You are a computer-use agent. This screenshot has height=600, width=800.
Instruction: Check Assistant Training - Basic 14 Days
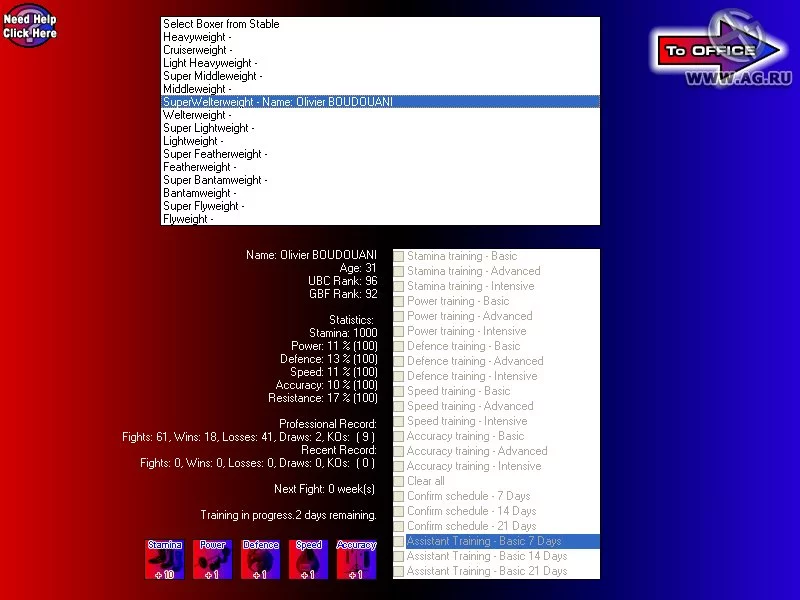[x=399, y=556]
